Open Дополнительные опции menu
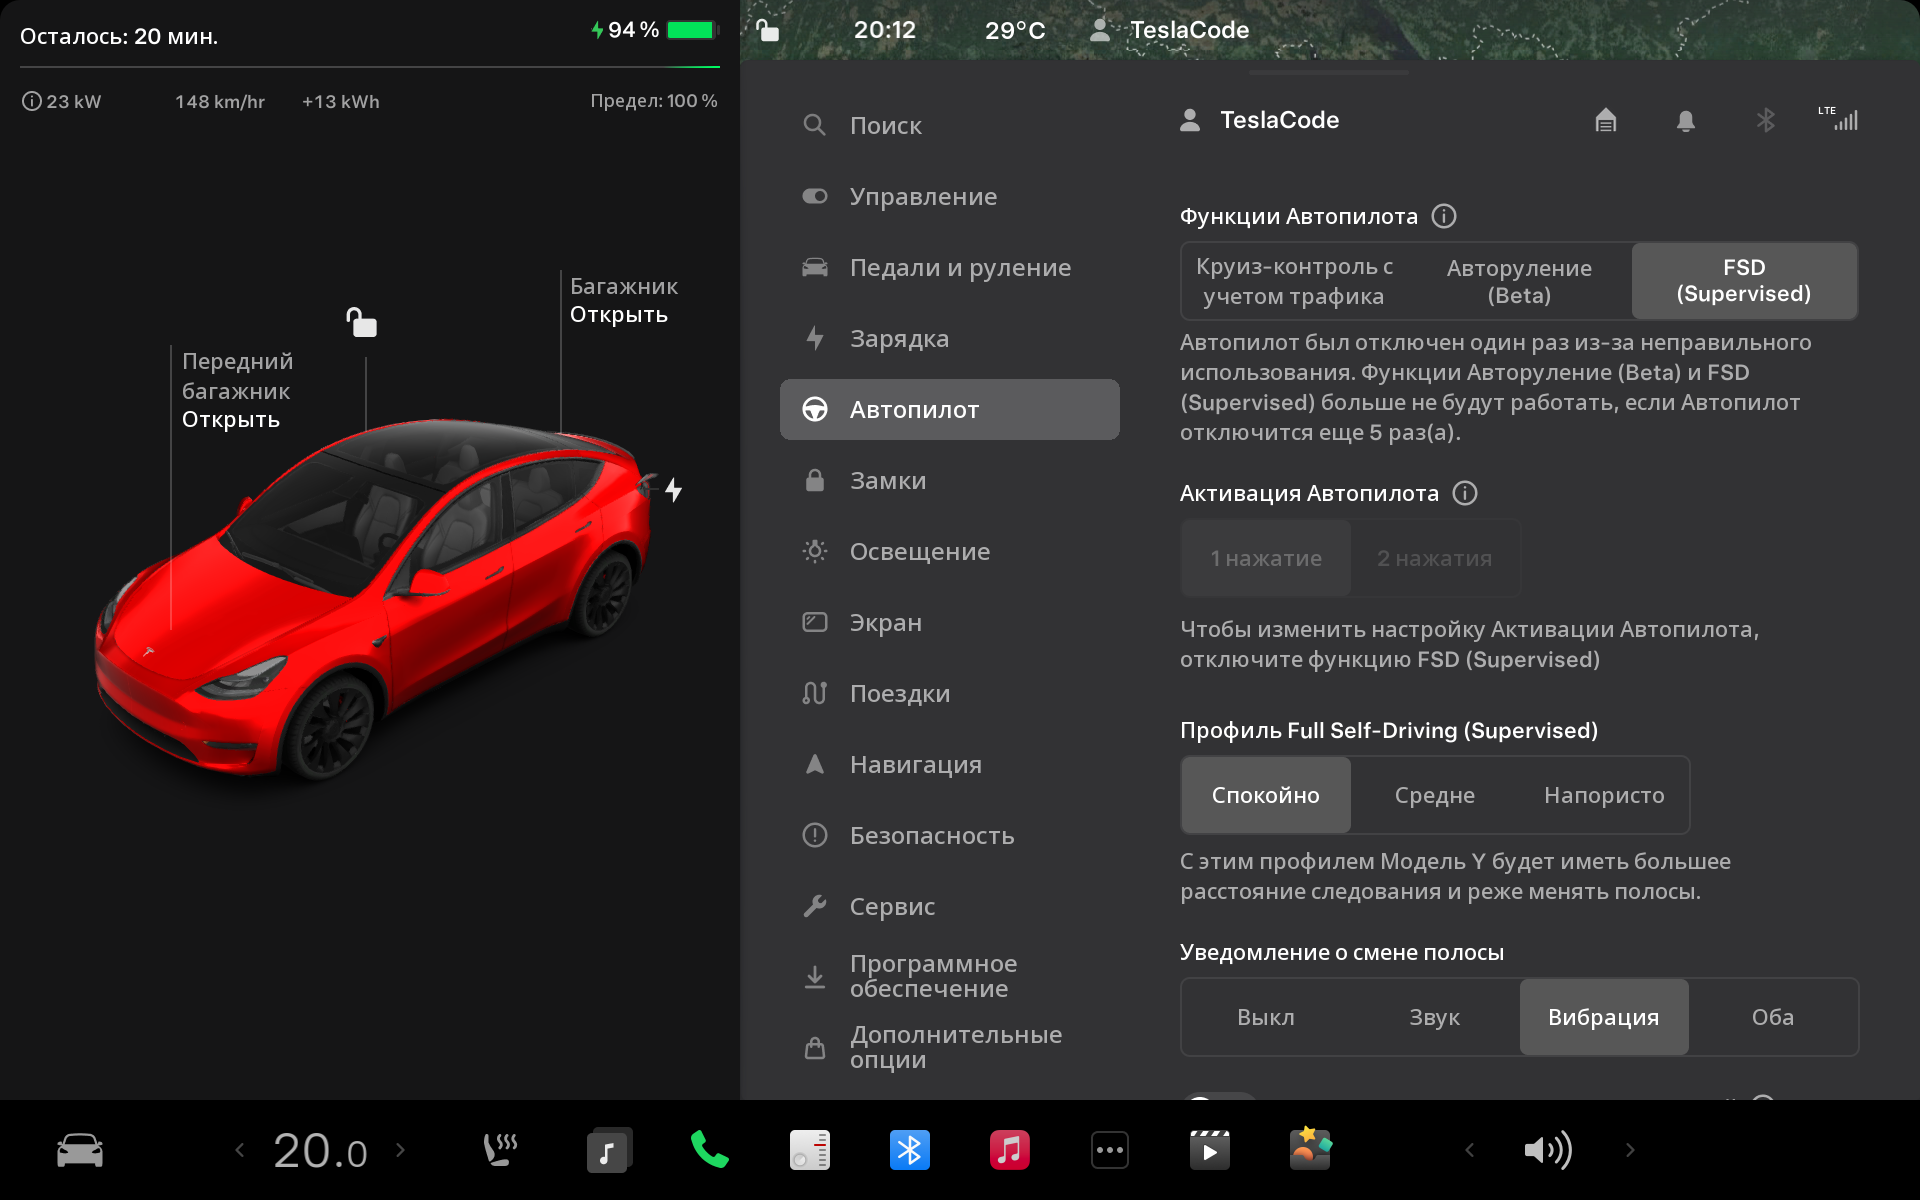 tap(950, 1047)
